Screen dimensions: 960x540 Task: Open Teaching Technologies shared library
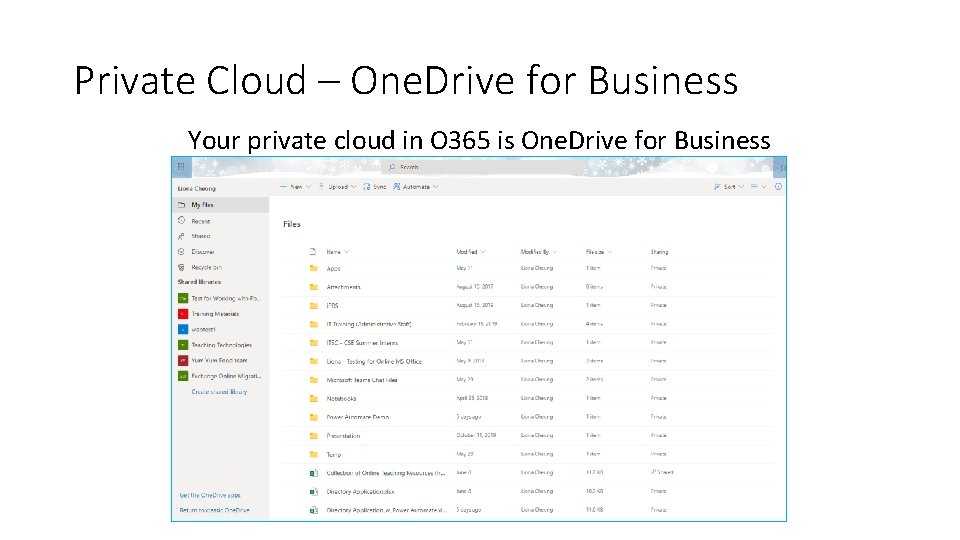(221, 345)
